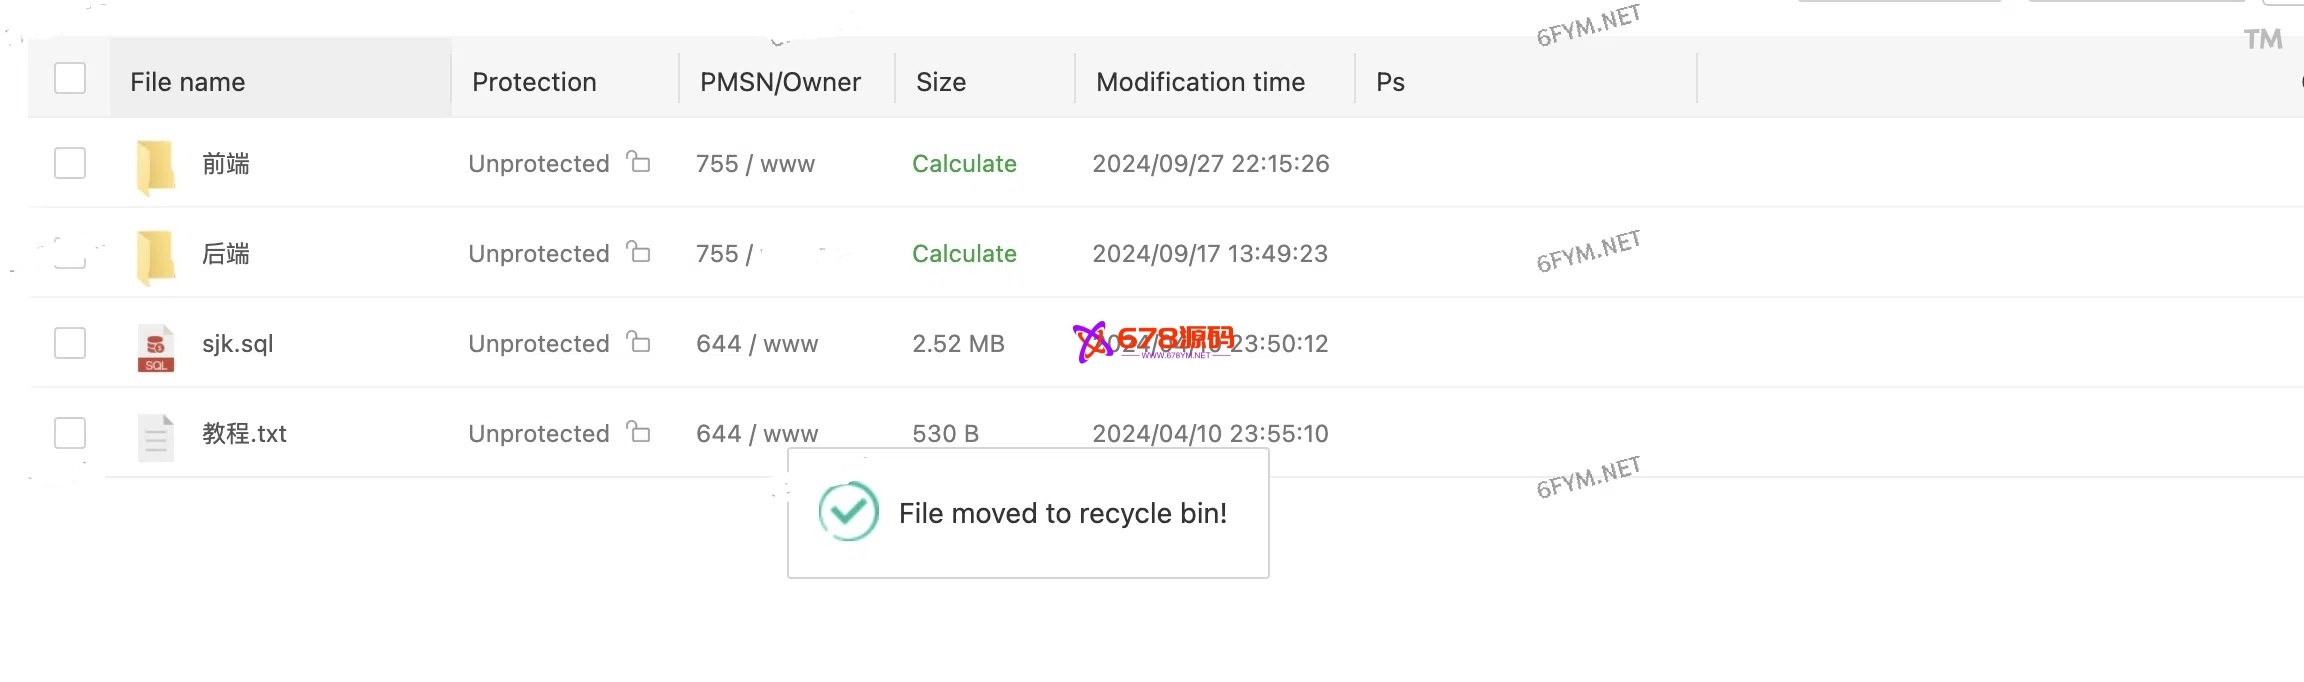Click the lock icon for 前端
Viewport: 2304px width, 682px height.
coord(638,161)
